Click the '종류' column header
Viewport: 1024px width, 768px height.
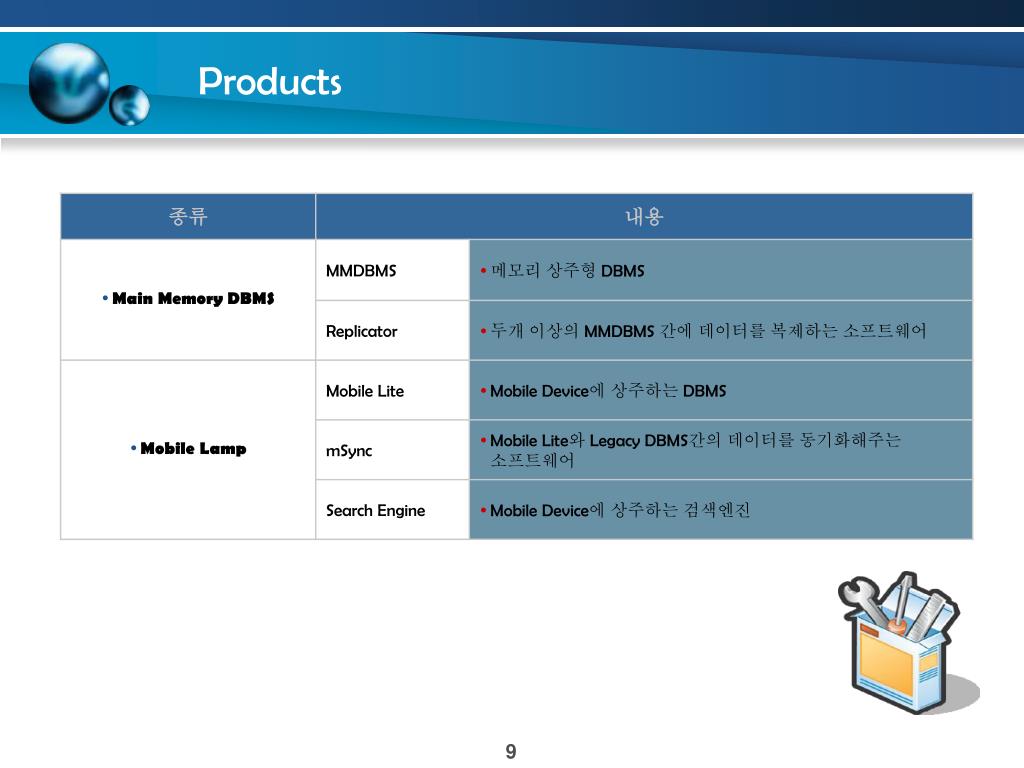coord(188,216)
